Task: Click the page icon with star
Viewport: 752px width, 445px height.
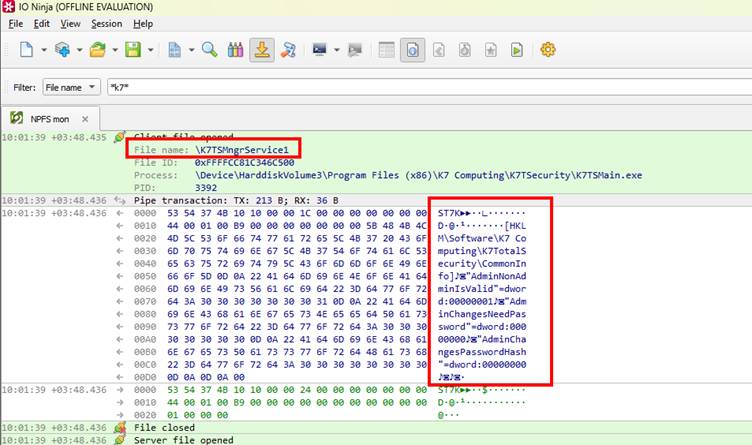Action: click(491, 50)
